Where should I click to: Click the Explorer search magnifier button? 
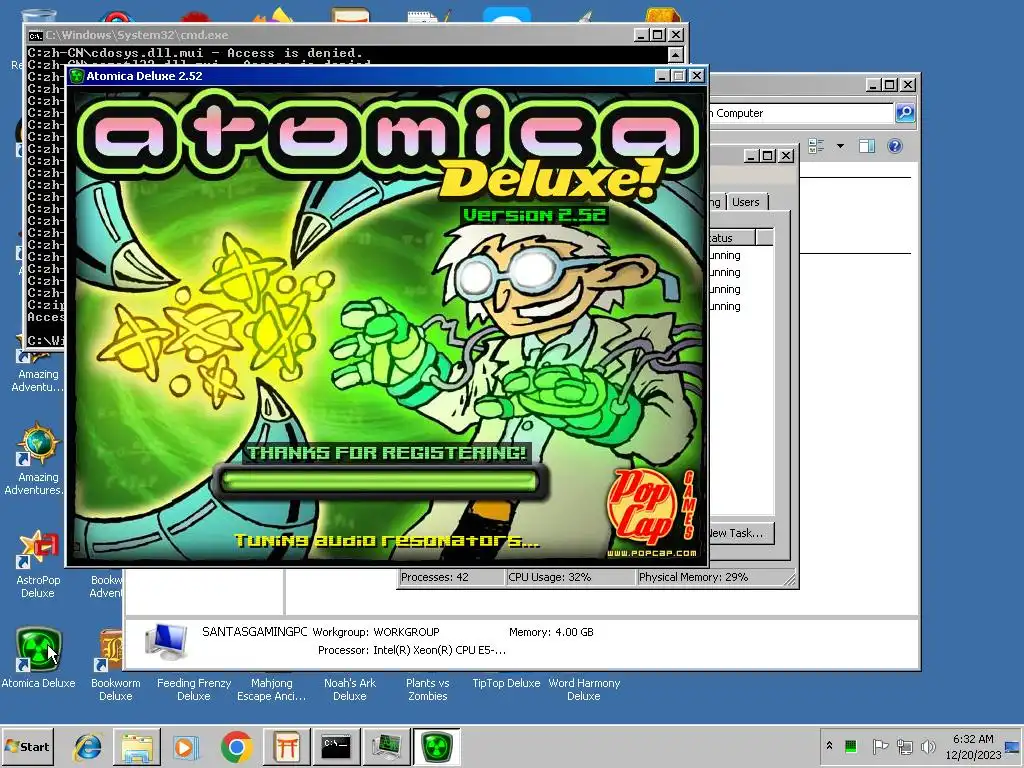click(x=905, y=113)
